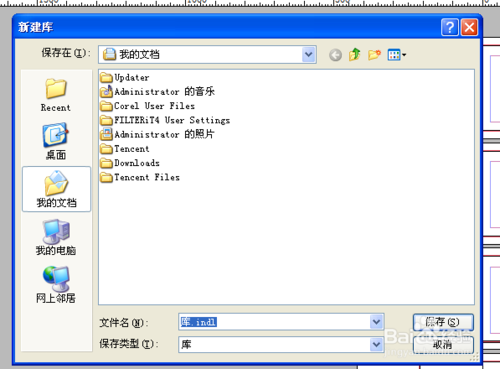The image size is (500, 369).
Task: Select the Updater folder icon
Action: tap(107, 78)
